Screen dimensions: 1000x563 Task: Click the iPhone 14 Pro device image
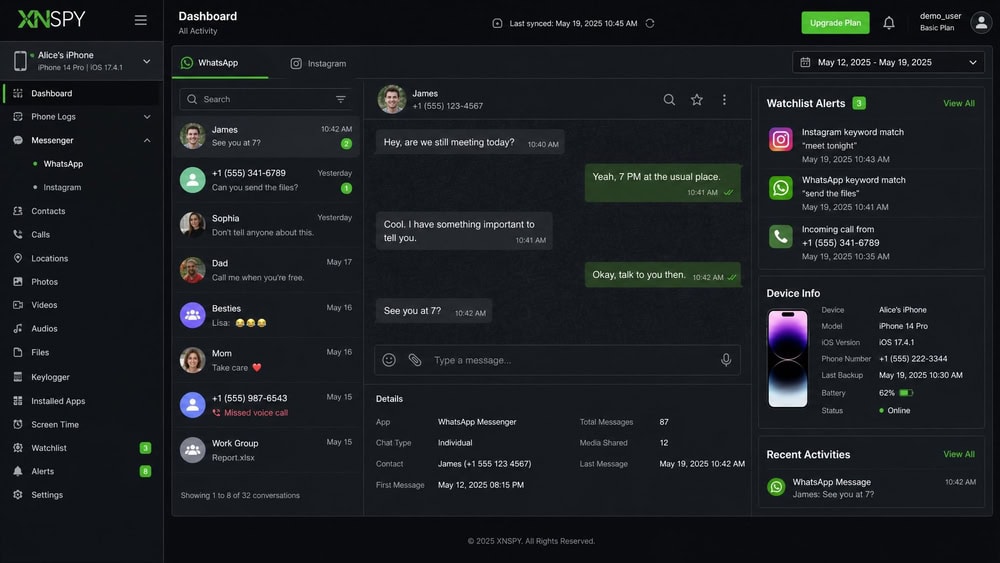tap(788, 358)
